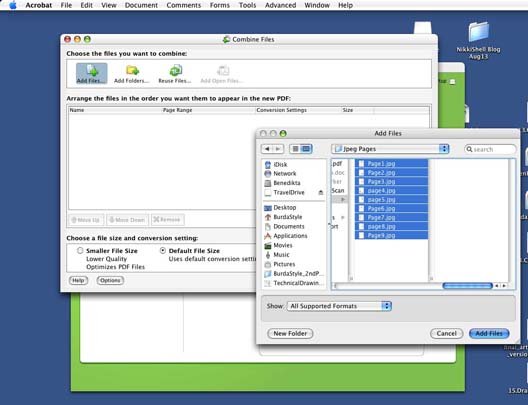Click the scroll right arrow in file browser

coord(504,285)
